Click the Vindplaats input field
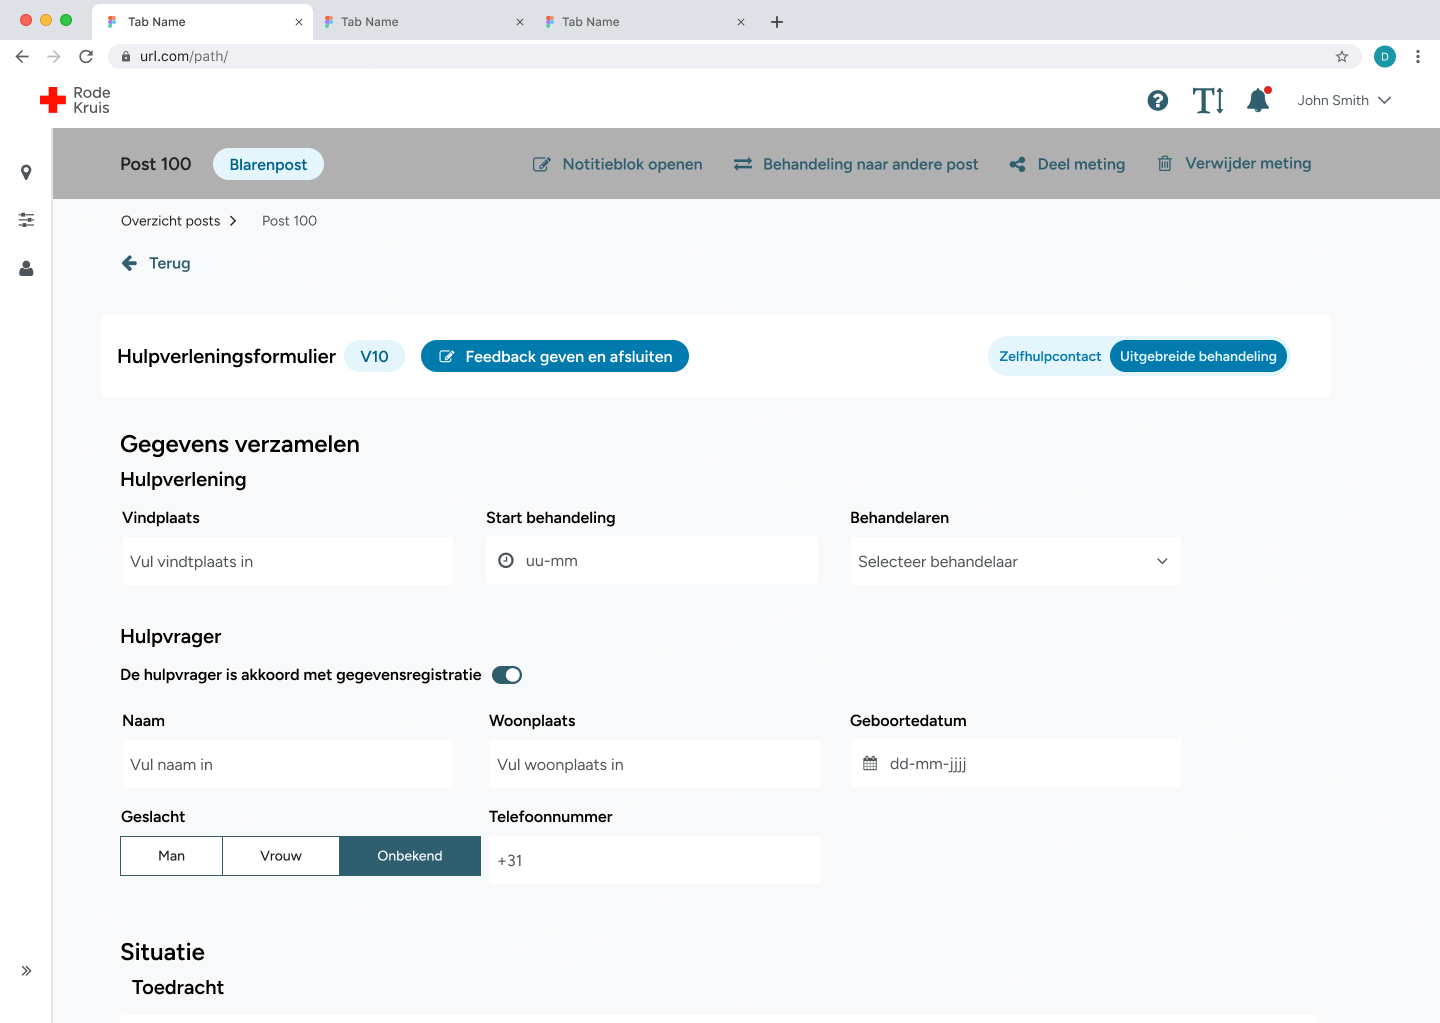This screenshot has width=1440, height=1023. 288,561
